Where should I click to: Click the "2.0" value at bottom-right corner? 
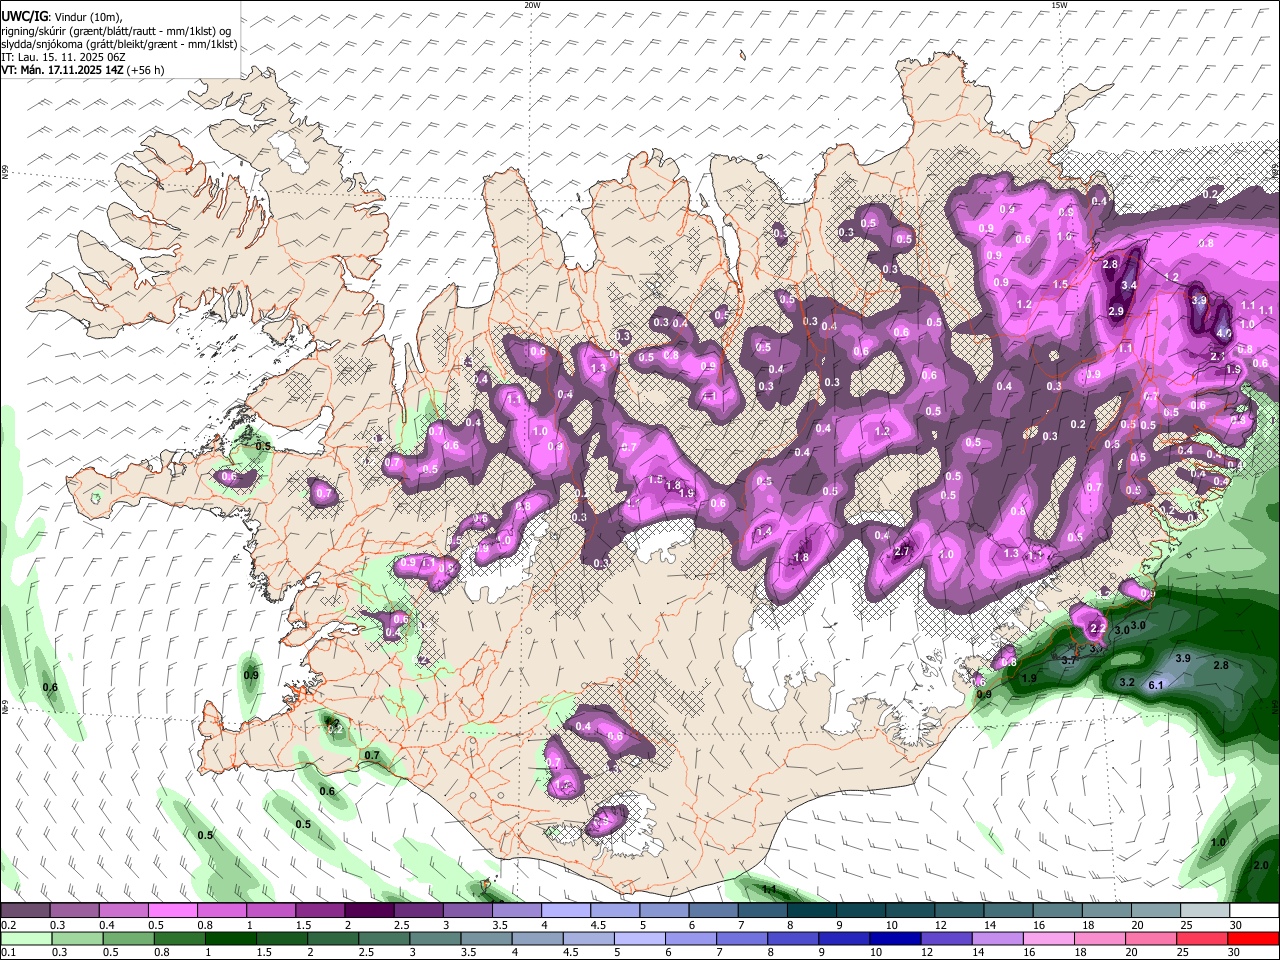coord(1260,865)
